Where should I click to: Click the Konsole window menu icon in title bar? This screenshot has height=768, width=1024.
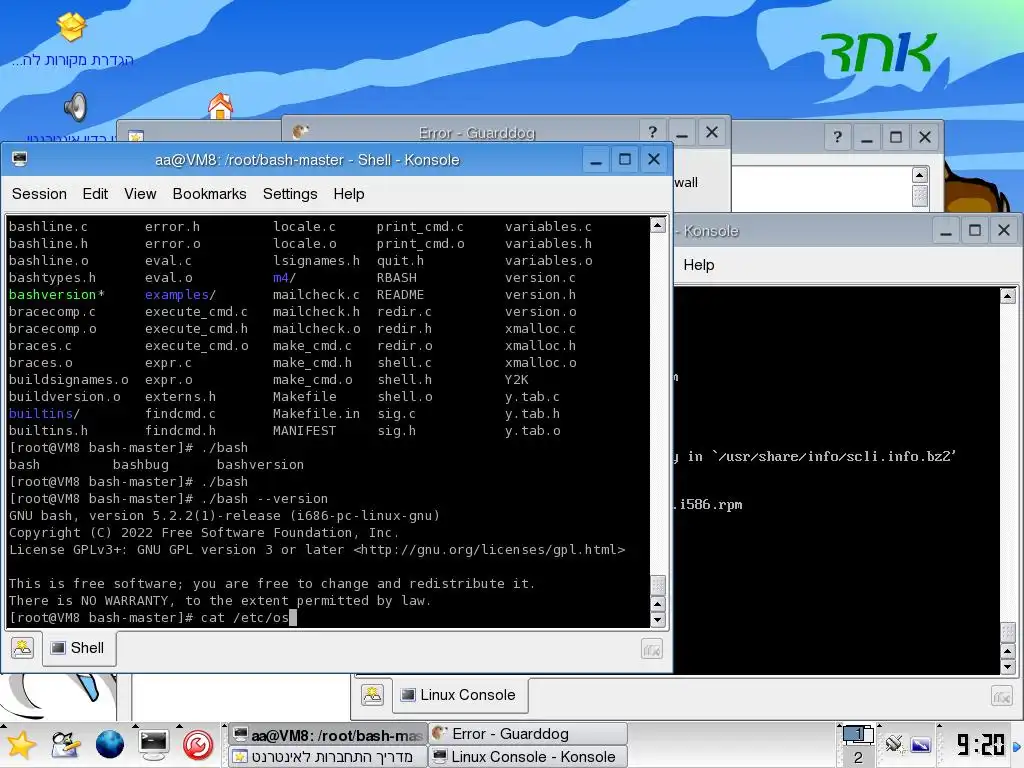click(20, 159)
